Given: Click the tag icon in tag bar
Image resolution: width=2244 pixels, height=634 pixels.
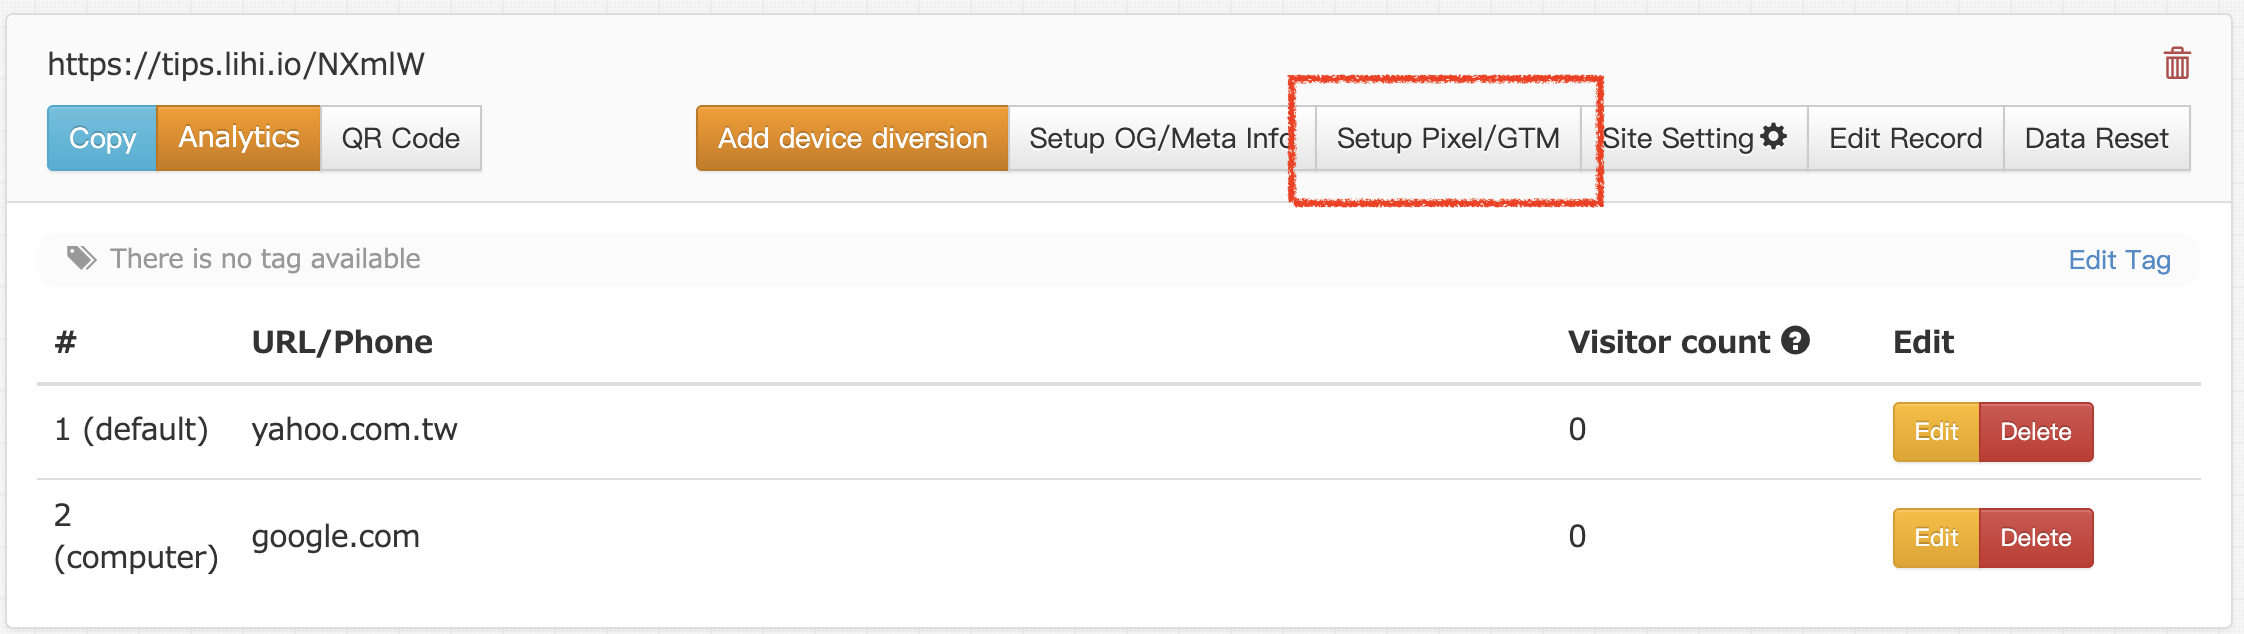Looking at the screenshot, I should tap(81, 259).
